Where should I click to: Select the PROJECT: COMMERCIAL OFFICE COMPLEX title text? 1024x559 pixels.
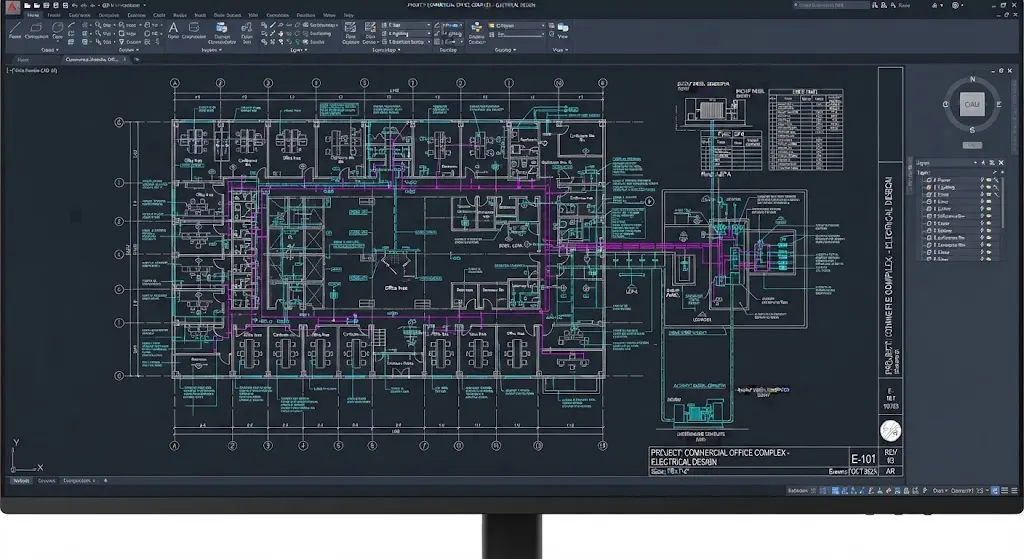pyautogui.click(x=720, y=453)
